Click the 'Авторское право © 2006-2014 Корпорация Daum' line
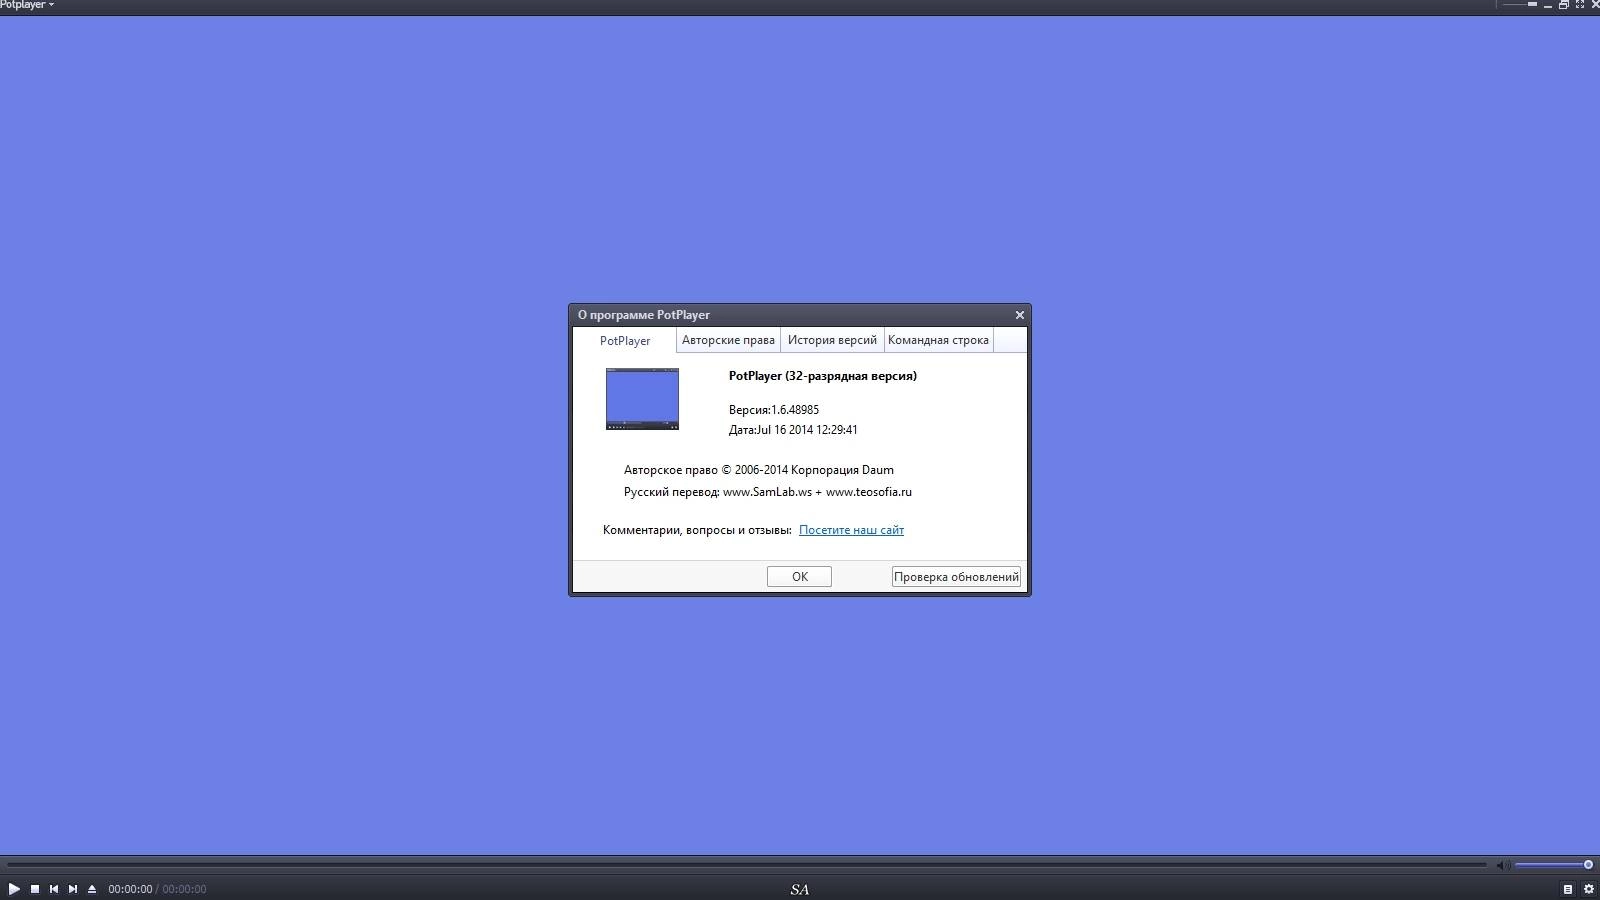The width and height of the screenshot is (1600, 900). point(759,470)
